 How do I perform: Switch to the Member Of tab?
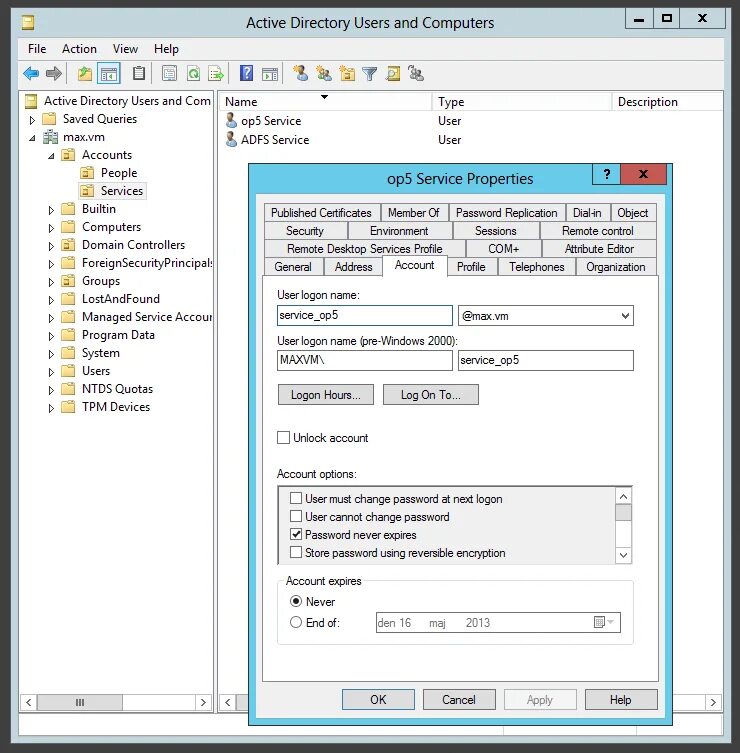coord(413,212)
